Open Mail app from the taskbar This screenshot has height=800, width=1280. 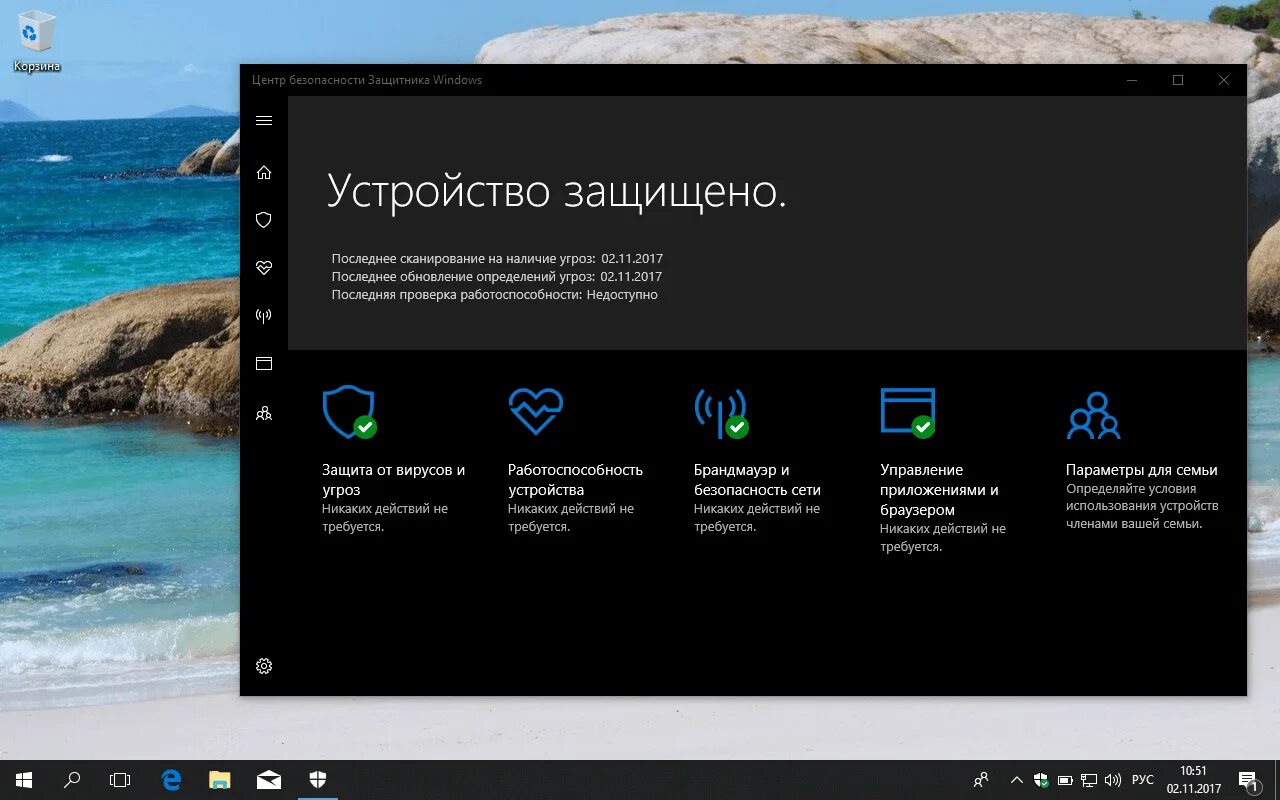click(268, 780)
